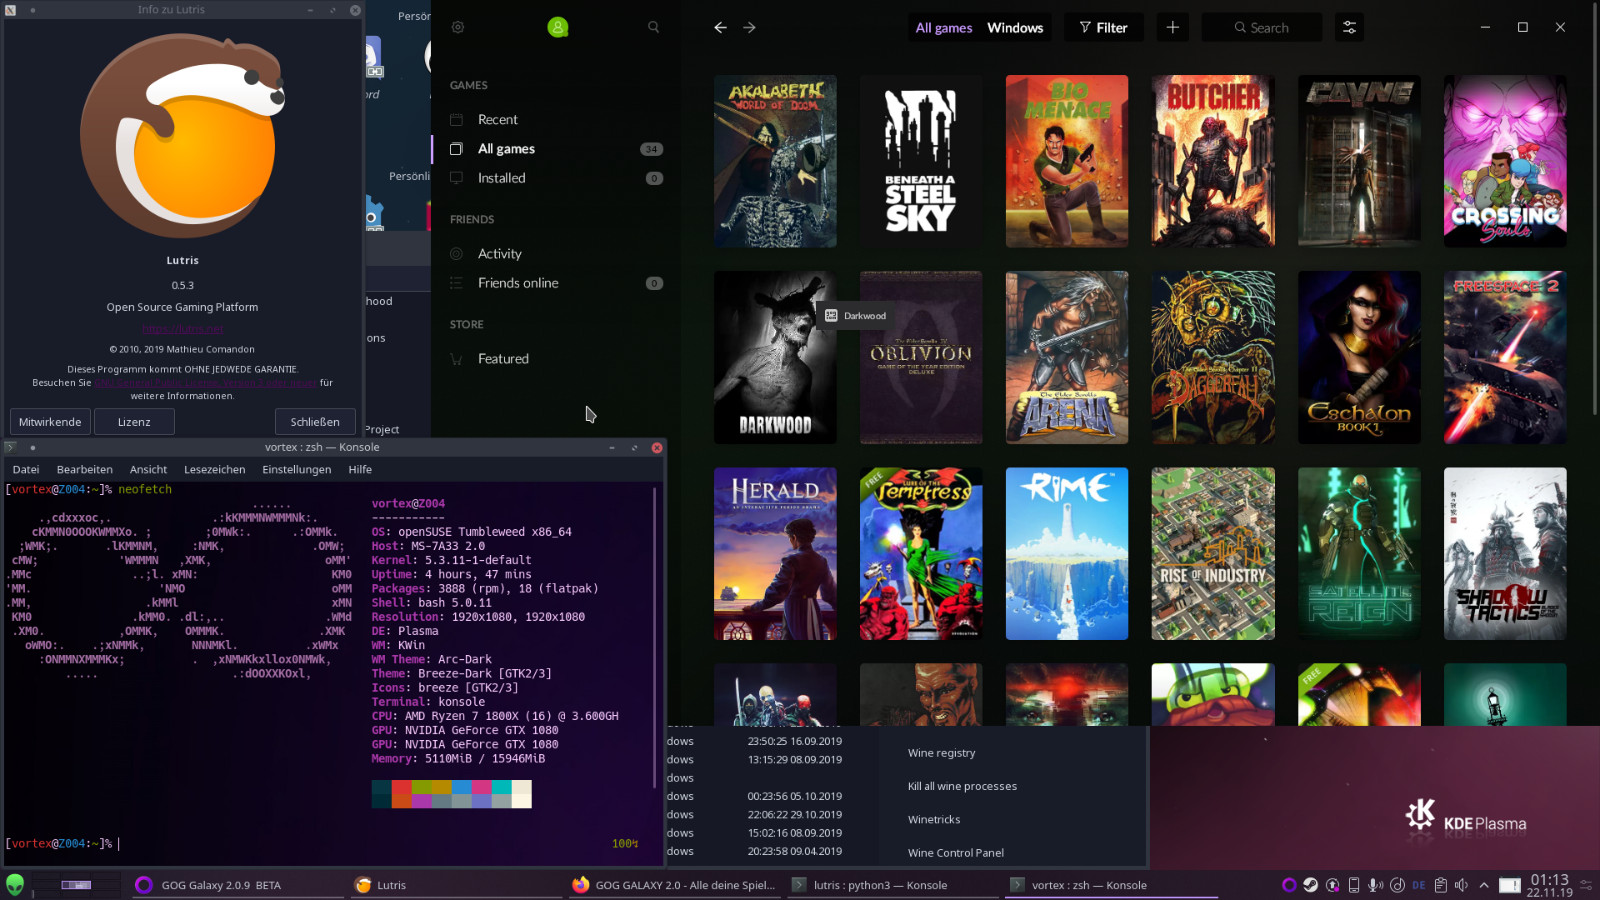Image resolution: width=1600 pixels, height=900 pixels.
Task: Click the Featured store cart icon
Action: pyautogui.click(x=457, y=359)
